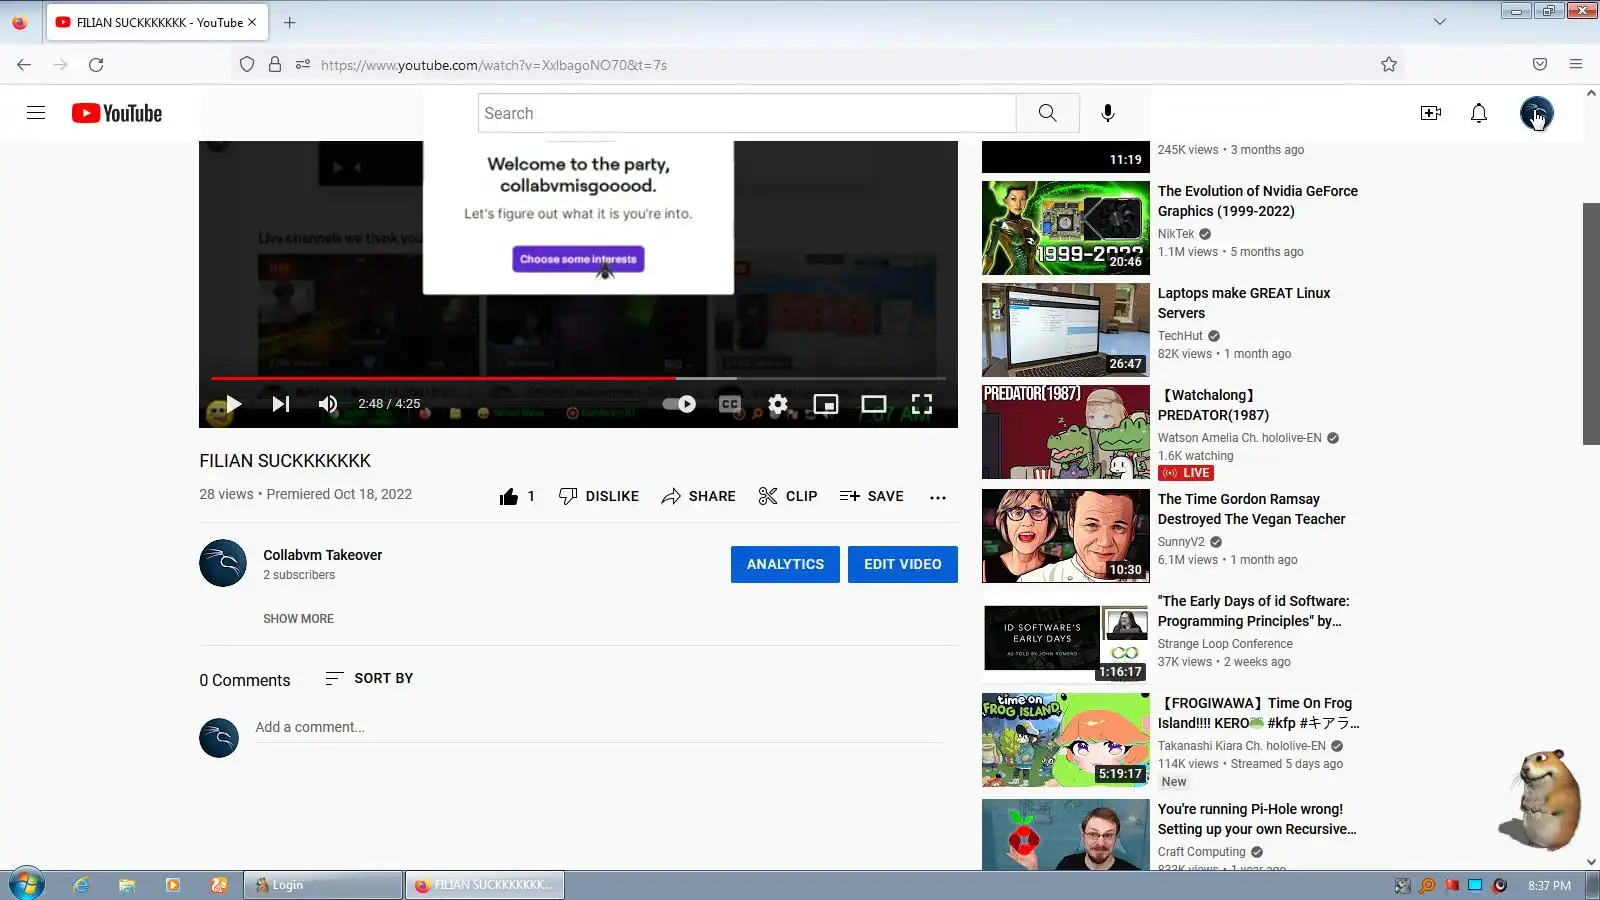
Task: Launch Internet Explorer from the taskbar
Action: [x=81, y=885]
